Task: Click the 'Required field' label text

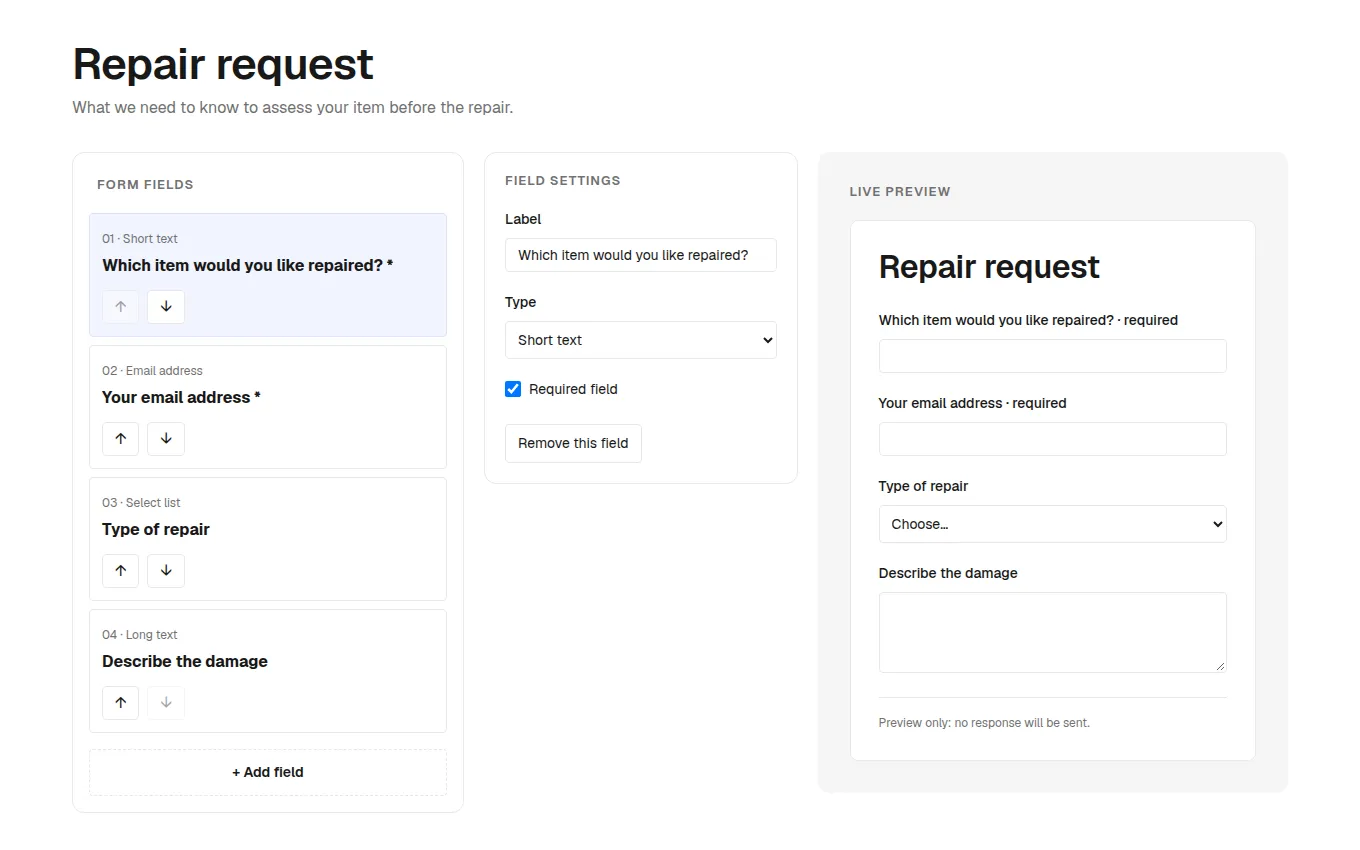Action: pyautogui.click(x=573, y=389)
